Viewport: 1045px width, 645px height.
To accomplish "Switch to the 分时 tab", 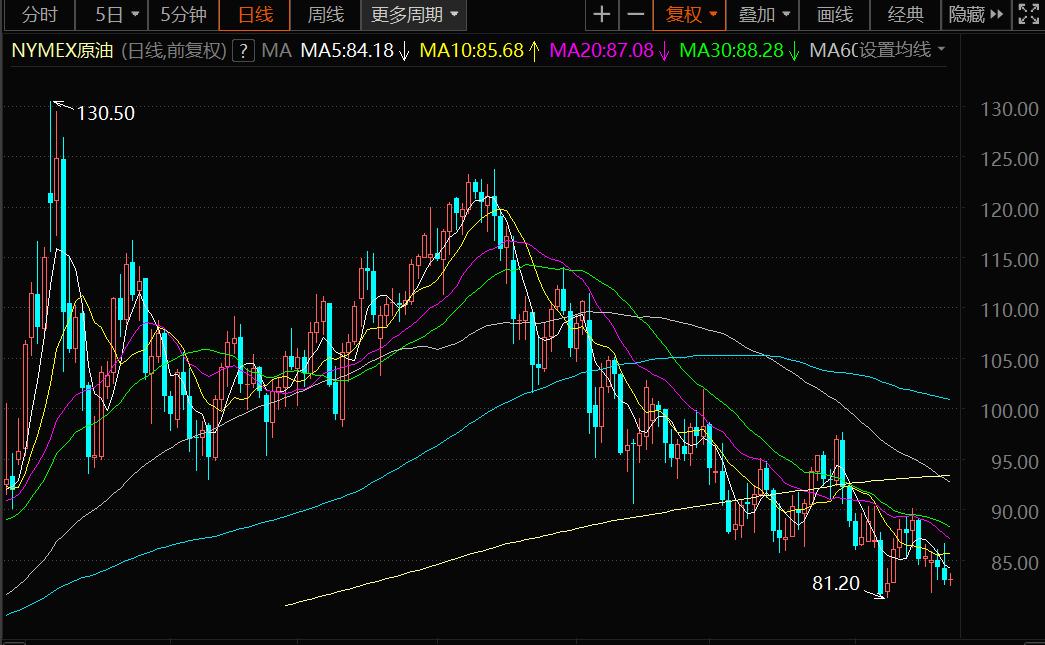I will click(39, 15).
